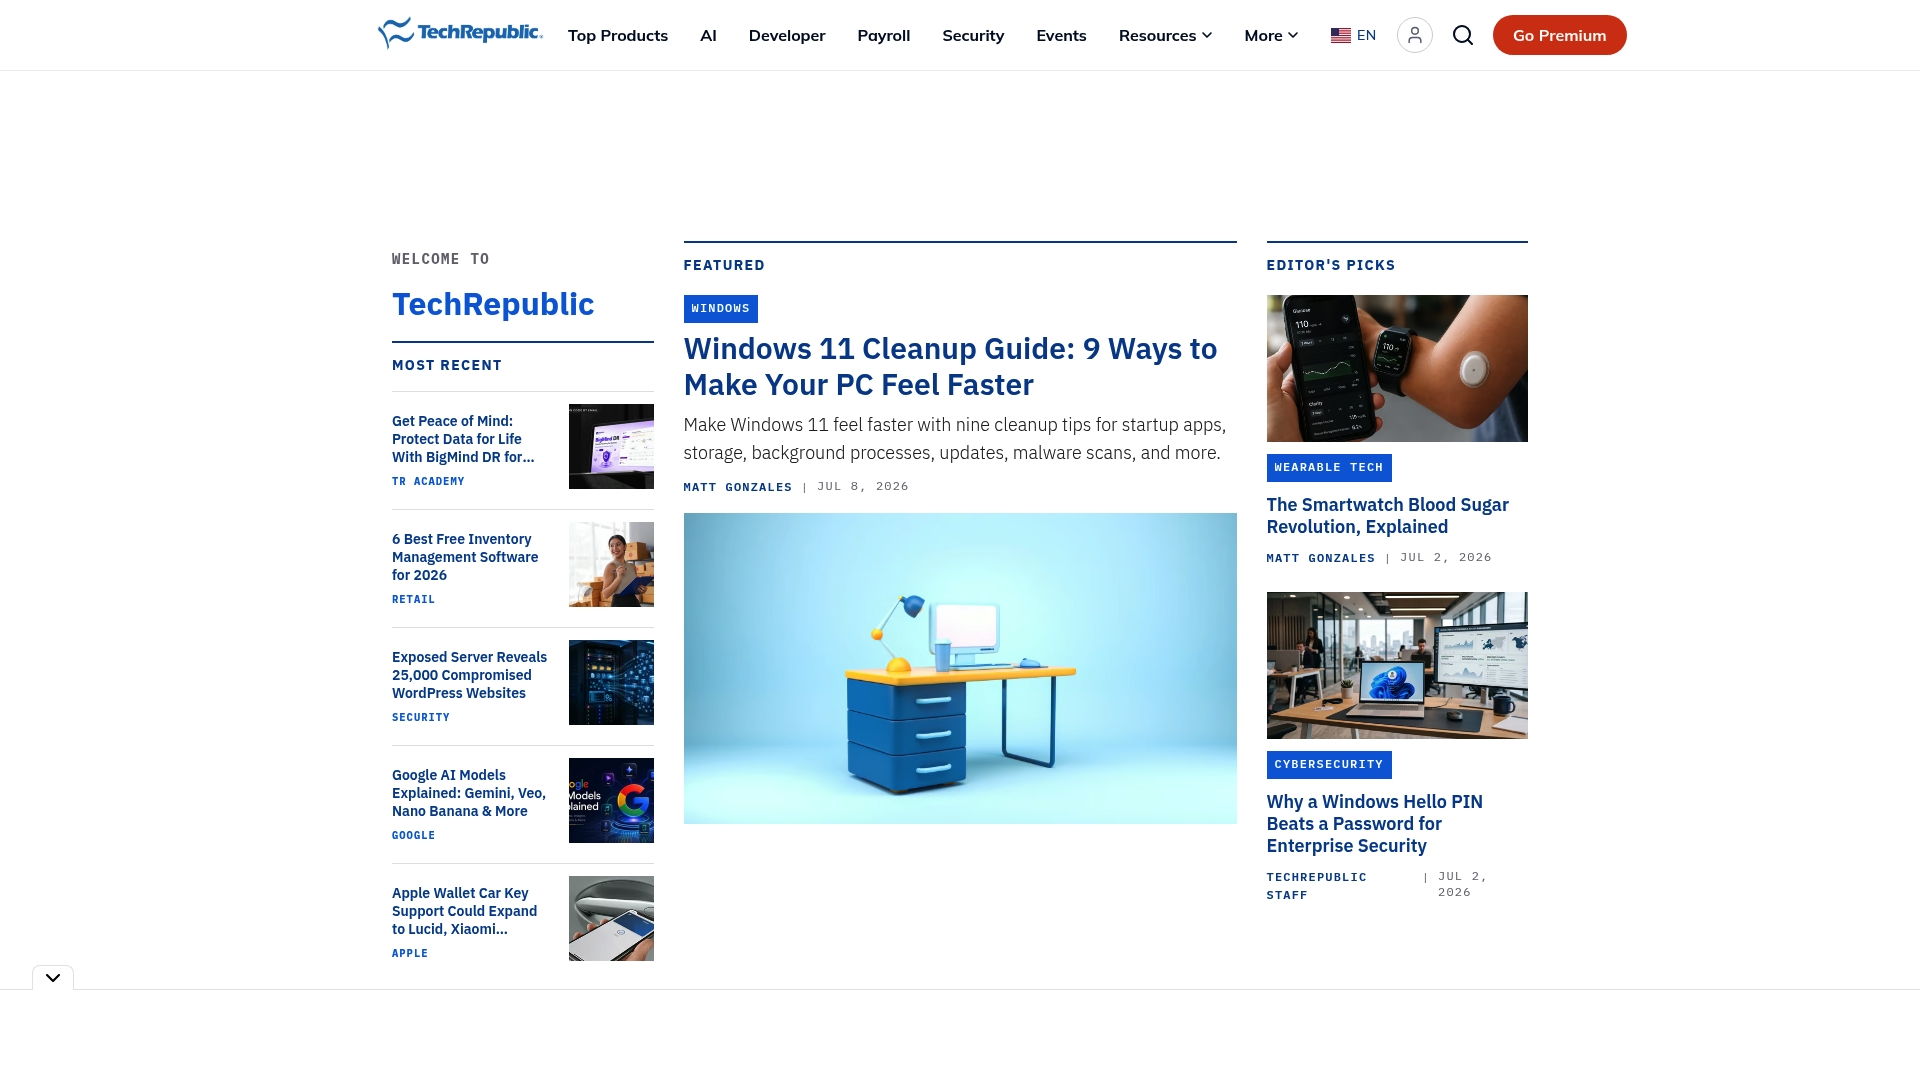The image size is (1920, 1080).
Task: Click the WINDOWS category tag
Action: pos(720,308)
